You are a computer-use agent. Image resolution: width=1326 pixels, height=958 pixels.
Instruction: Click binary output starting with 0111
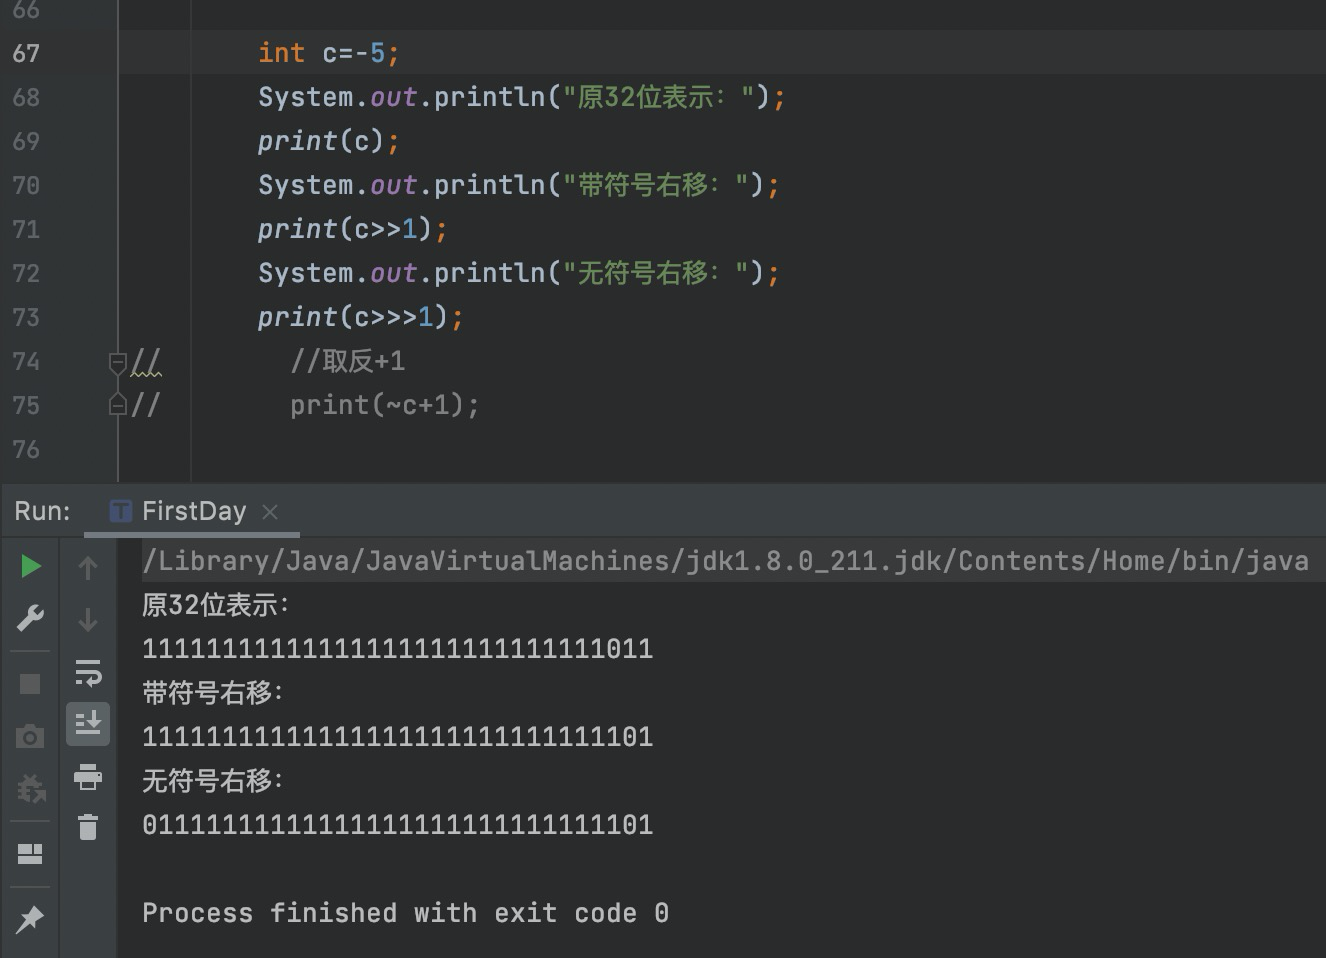tap(397, 825)
